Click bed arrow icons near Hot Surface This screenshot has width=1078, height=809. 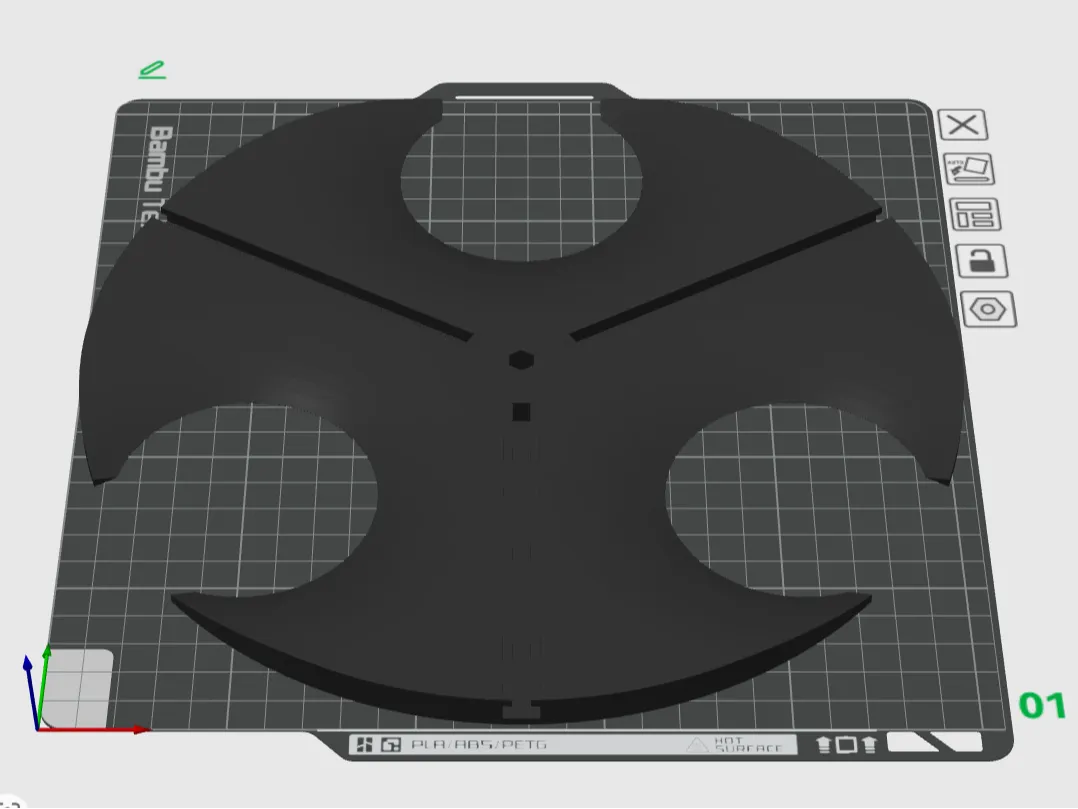[x=846, y=744]
